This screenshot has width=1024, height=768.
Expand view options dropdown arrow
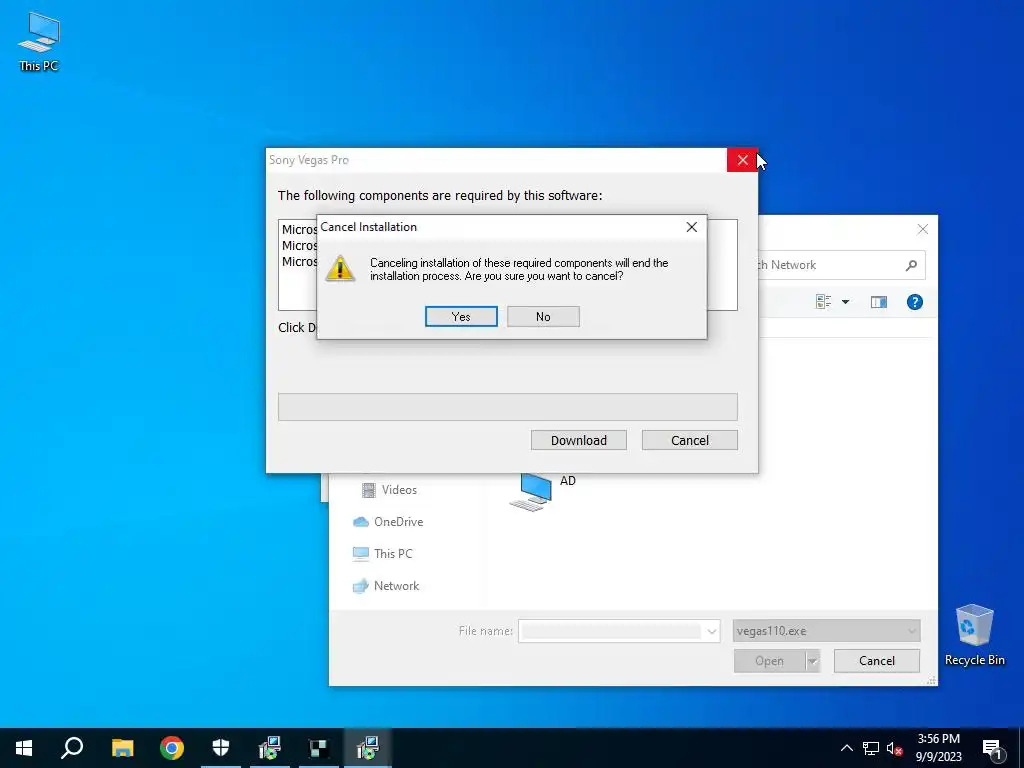pos(845,302)
